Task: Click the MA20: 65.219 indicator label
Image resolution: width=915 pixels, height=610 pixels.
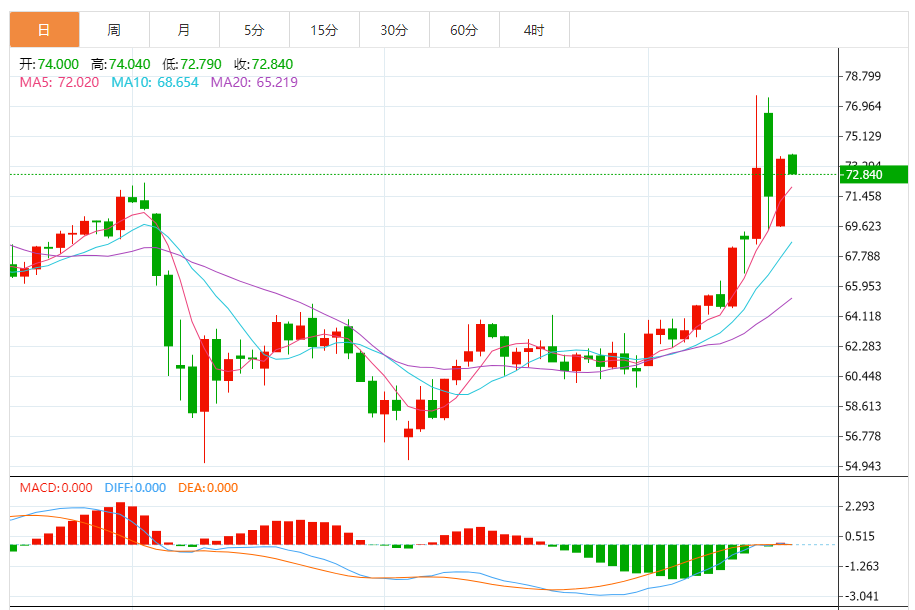Action: 254,82
